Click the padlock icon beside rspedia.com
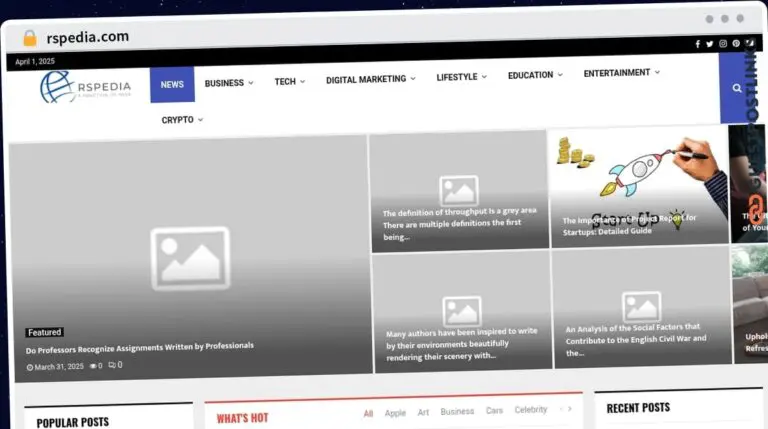 [29, 38]
